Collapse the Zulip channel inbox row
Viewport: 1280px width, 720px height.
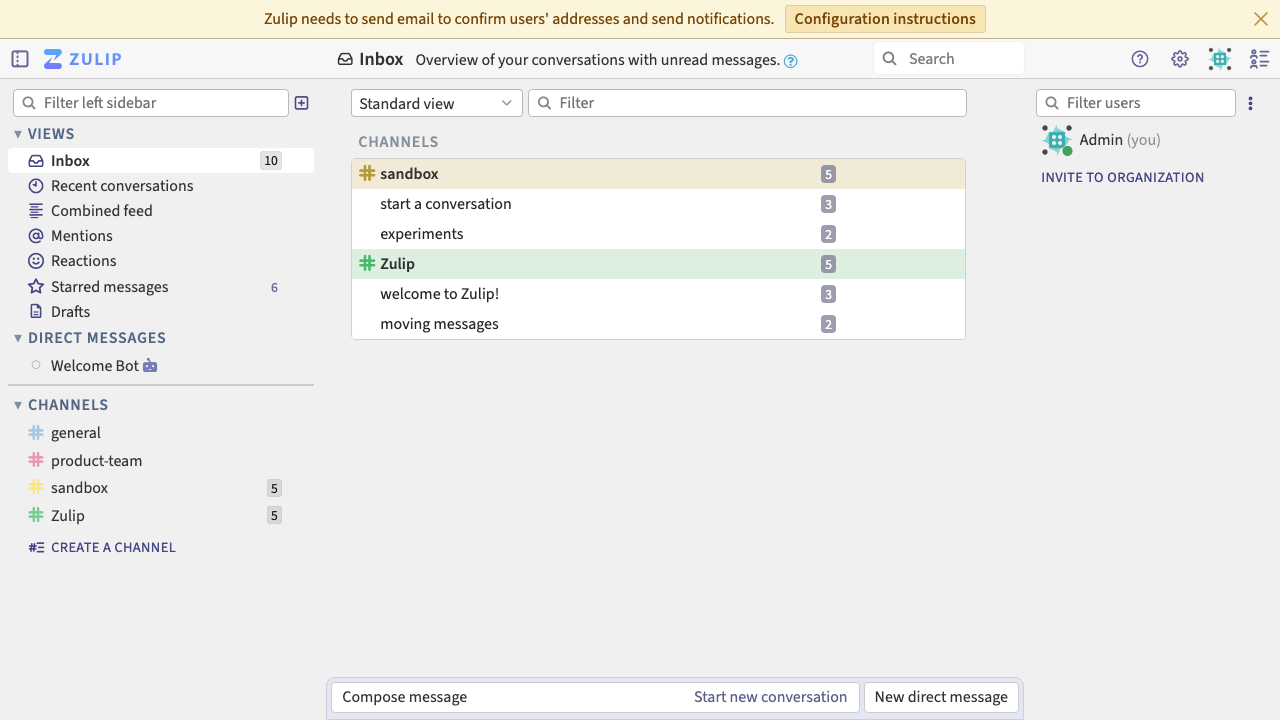tap(658, 264)
